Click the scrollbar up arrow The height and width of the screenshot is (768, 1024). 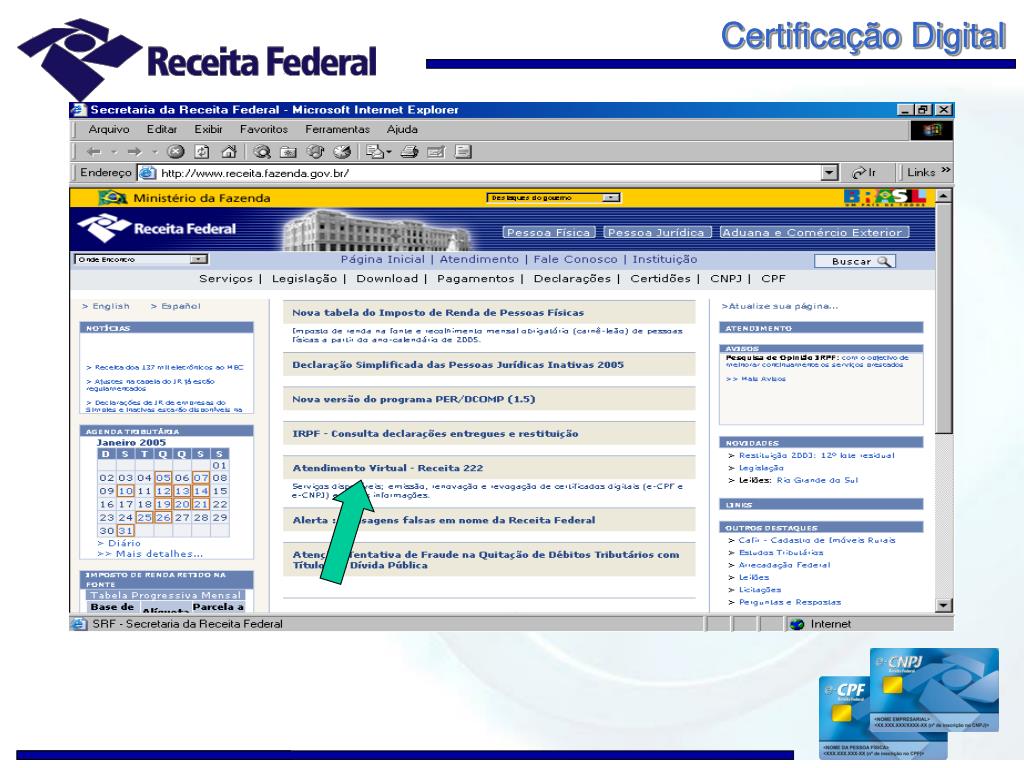944,195
